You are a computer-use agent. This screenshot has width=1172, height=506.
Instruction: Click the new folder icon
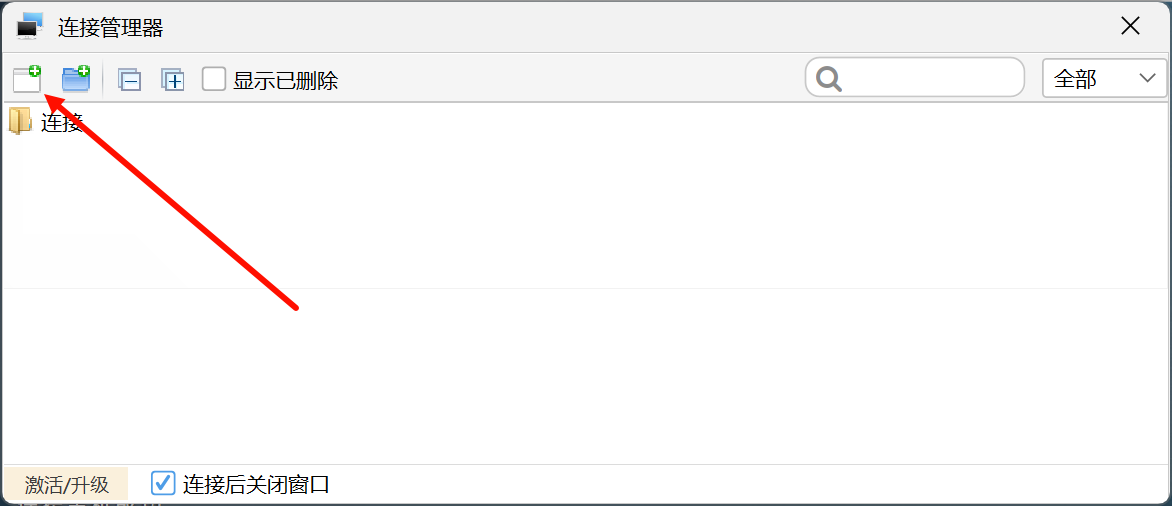pos(76,79)
